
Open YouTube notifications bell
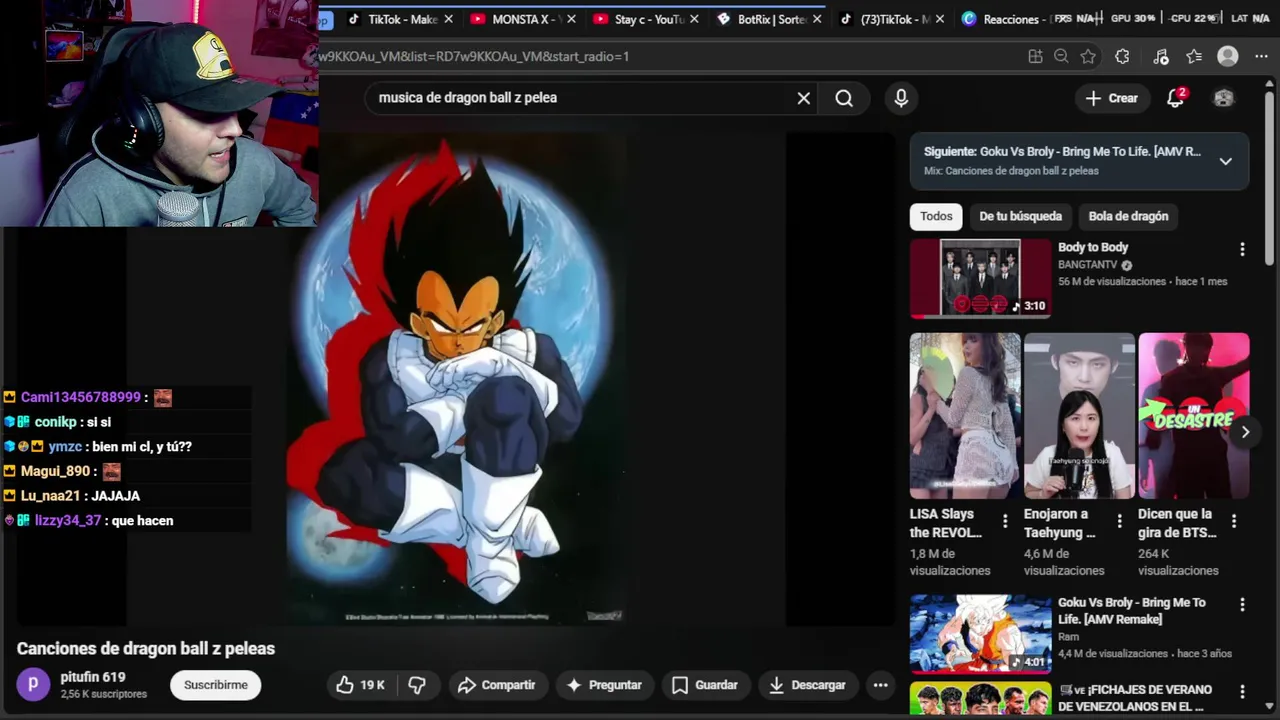tap(1176, 98)
